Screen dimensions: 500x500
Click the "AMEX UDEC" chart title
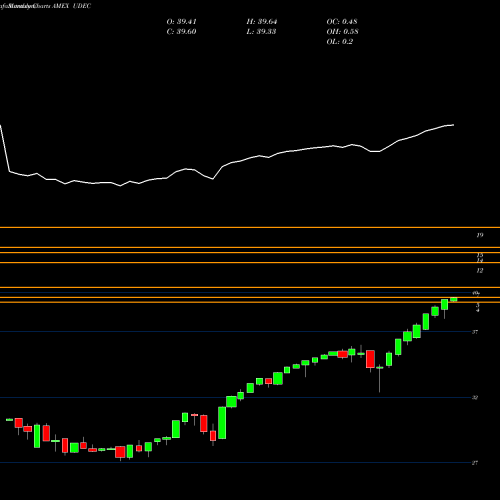click(71, 6)
